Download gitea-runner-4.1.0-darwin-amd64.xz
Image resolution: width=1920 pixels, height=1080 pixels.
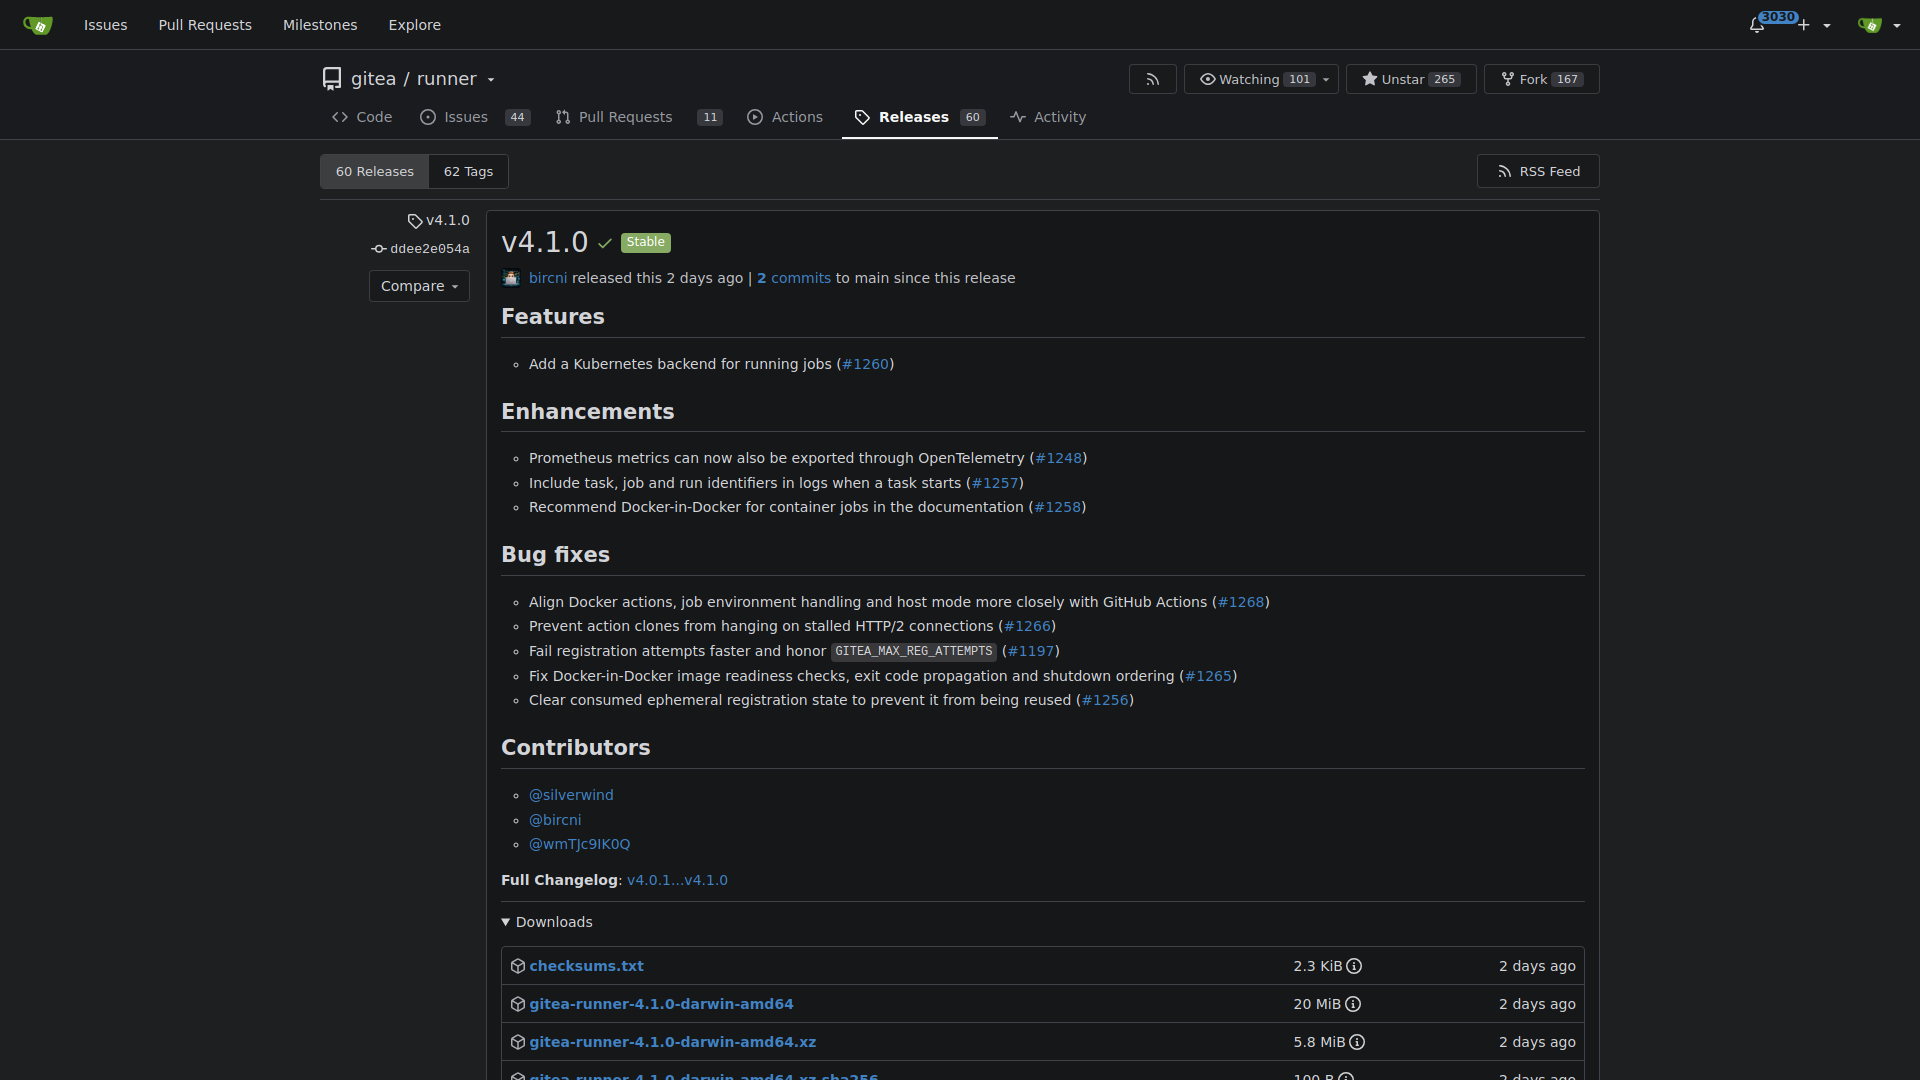[x=672, y=1042]
